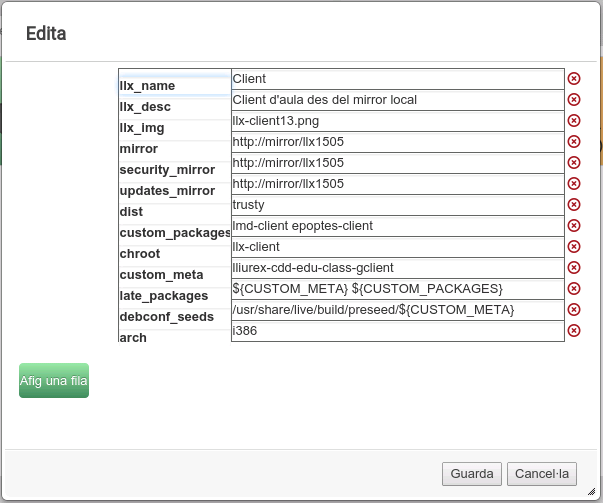
Task: Delete the arch row
Action: point(574,331)
